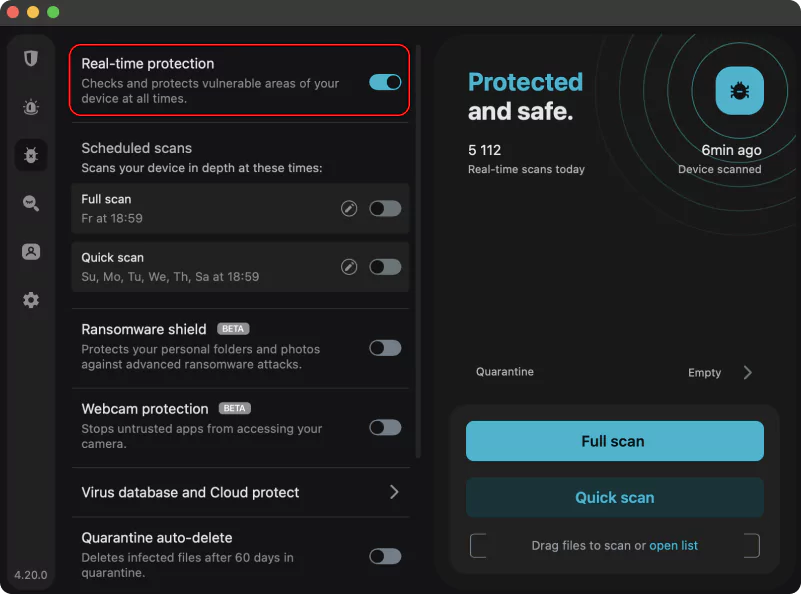Turn on Ransomware shield toggle
The height and width of the screenshot is (594, 801).
(385, 348)
